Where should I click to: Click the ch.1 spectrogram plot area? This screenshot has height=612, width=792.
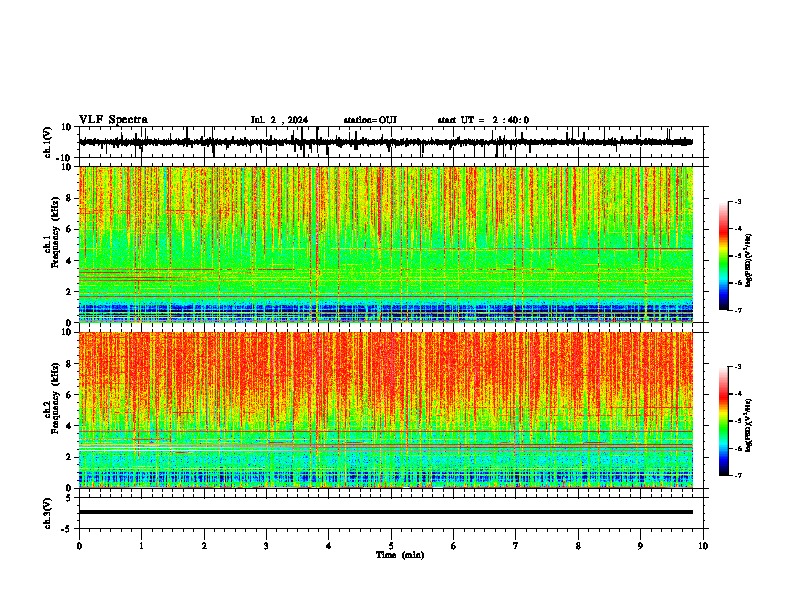point(386,244)
